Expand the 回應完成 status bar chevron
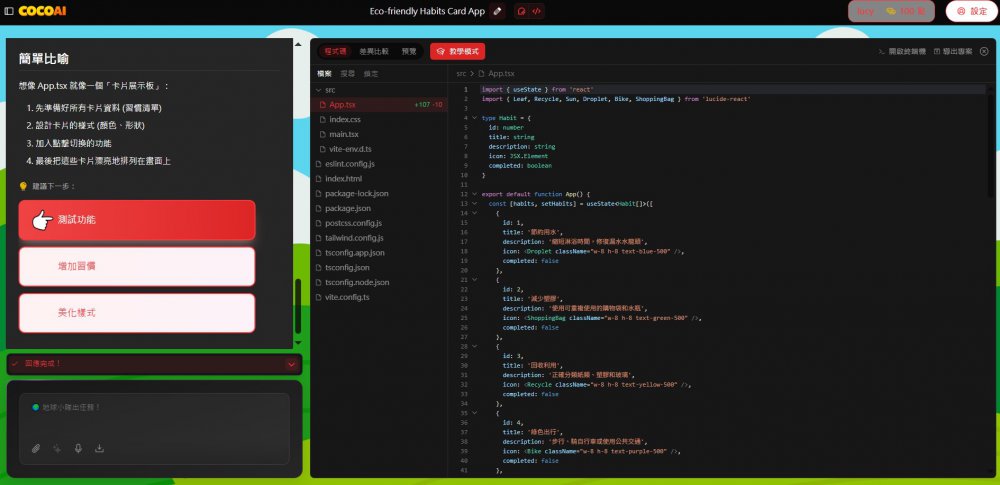The image size is (1000, 485). point(291,364)
